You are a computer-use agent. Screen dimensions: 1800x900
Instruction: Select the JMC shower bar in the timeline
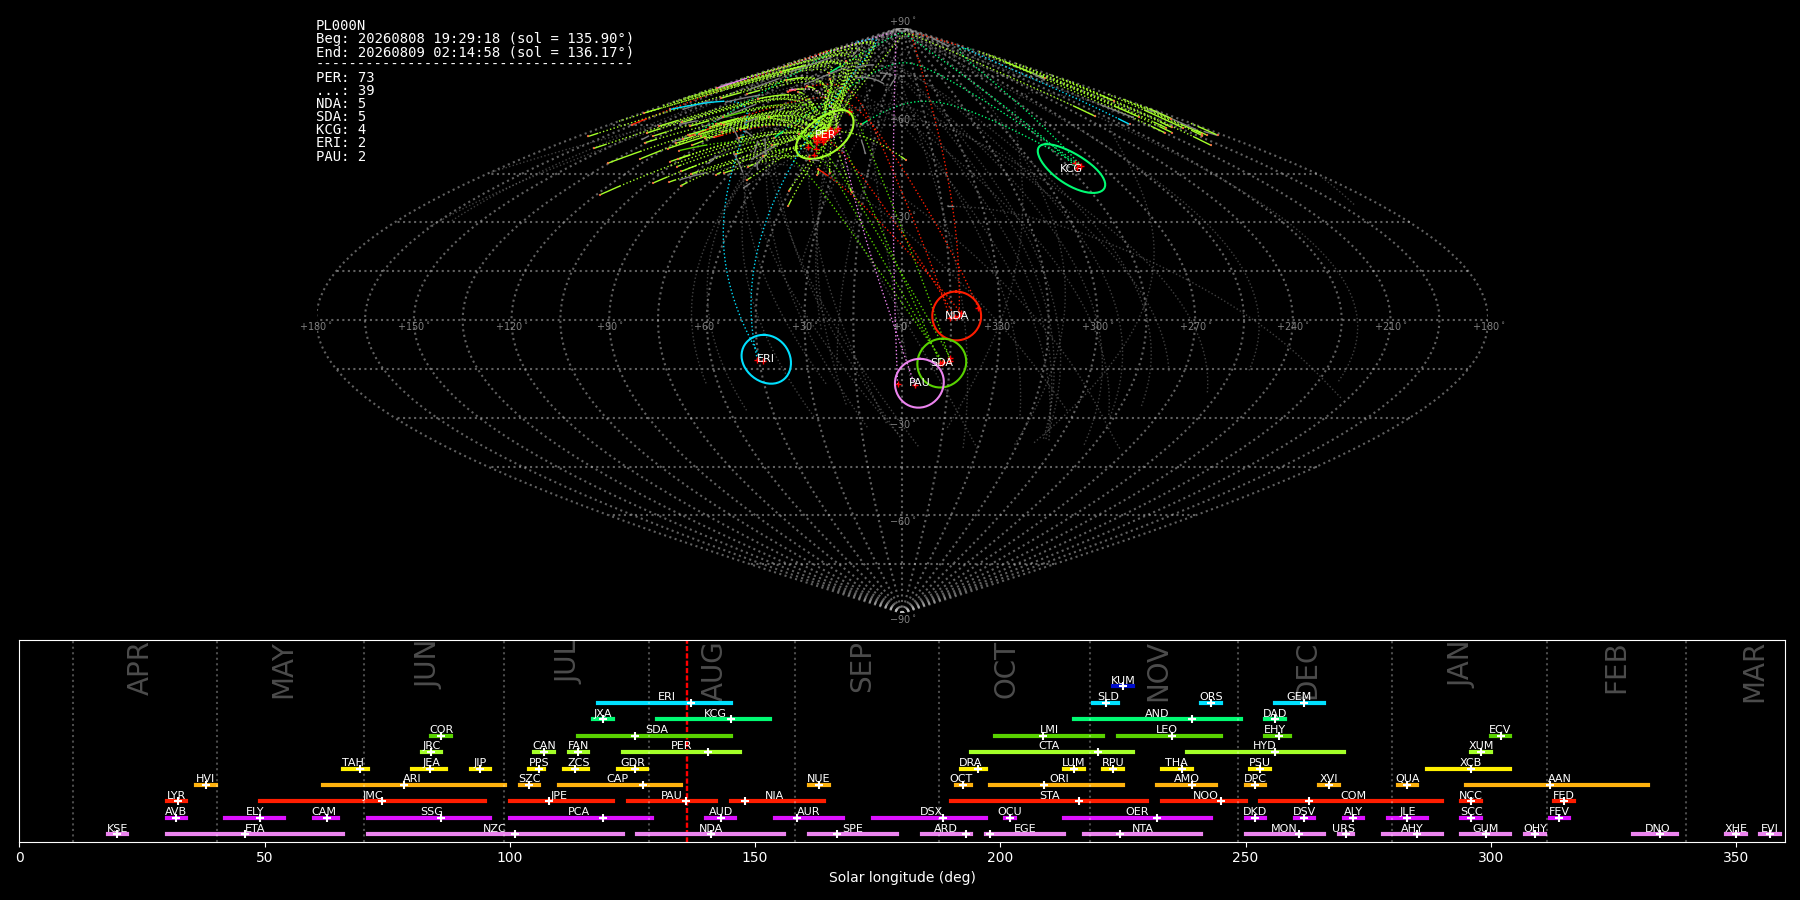(x=372, y=801)
